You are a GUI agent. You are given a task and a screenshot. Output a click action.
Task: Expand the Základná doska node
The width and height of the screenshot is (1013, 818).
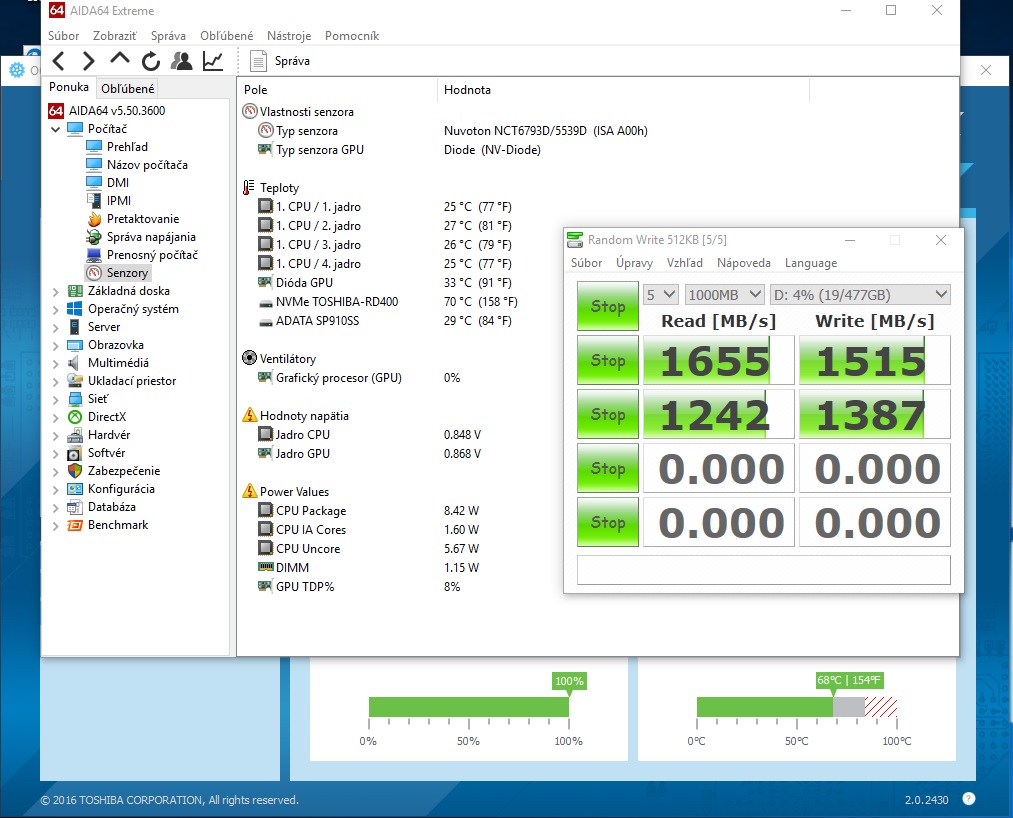click(56, 291)
